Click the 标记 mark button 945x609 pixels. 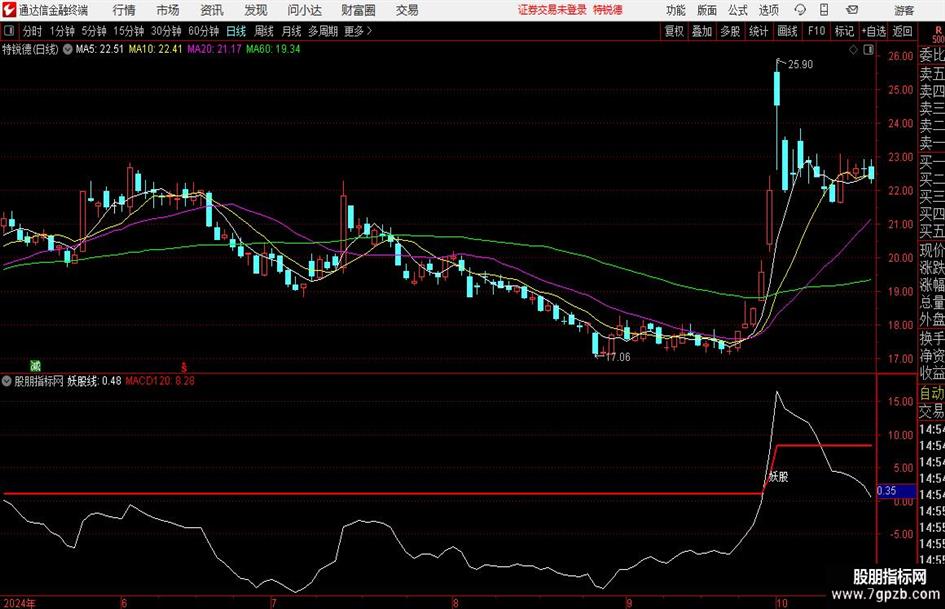click(x=844, y=31)
